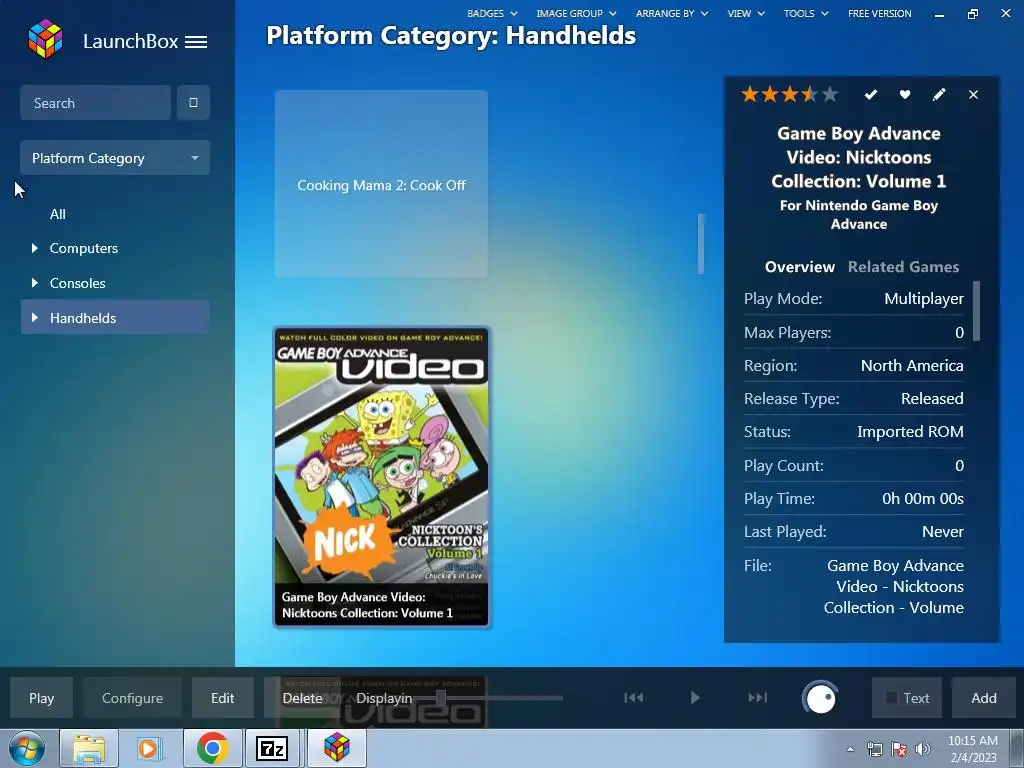Viewport: 1024px width, 768px height.
Task: Select All in the sidebar list
Action: (x=57, y=214)
